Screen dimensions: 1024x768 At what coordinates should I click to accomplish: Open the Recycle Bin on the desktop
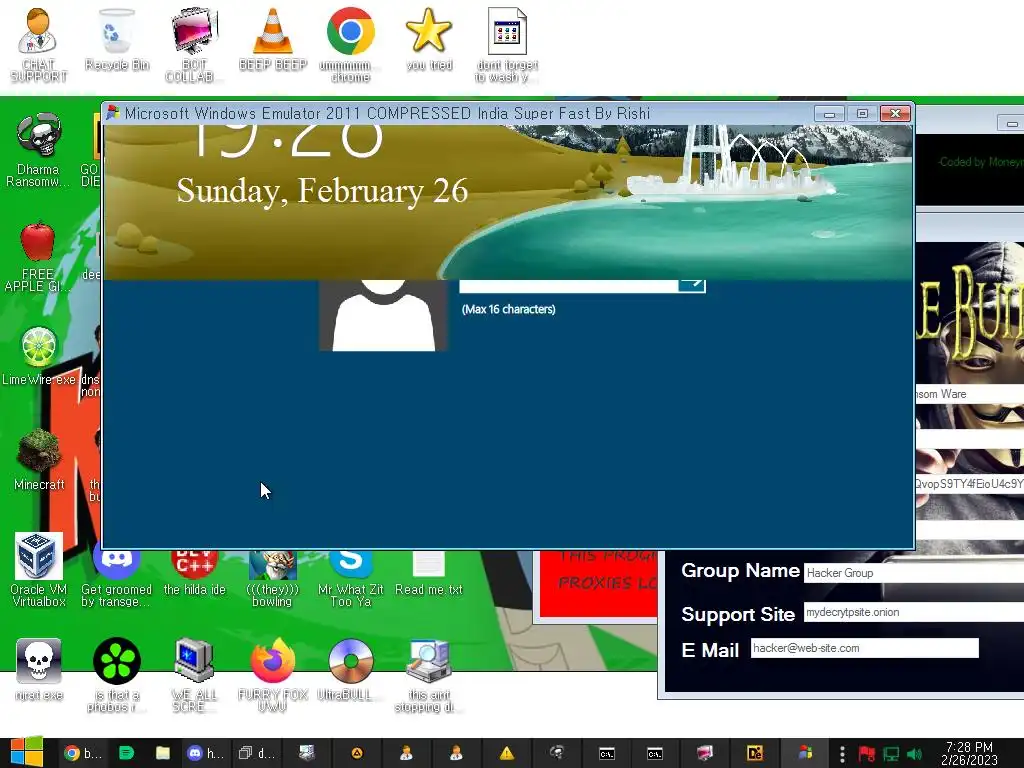[x=117, y=39]
